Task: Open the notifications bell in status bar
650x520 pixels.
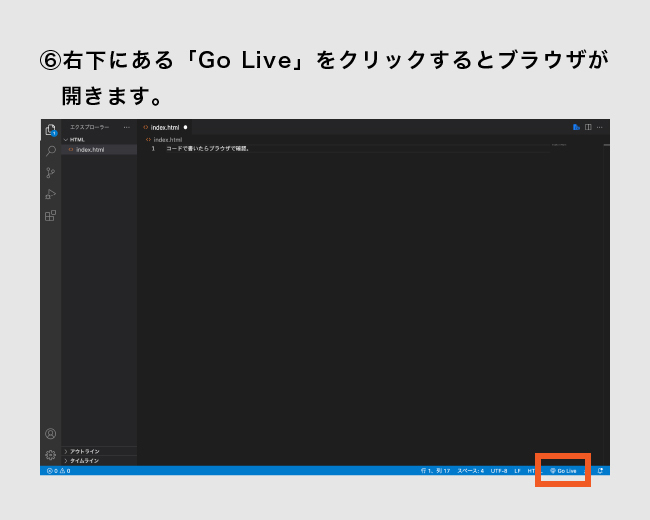Action: point(600,471)
